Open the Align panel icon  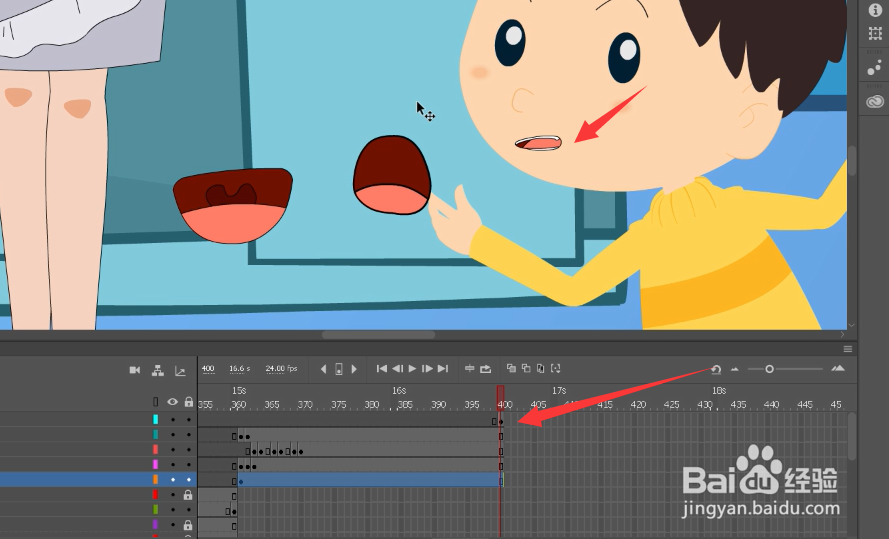pos(875,34)
